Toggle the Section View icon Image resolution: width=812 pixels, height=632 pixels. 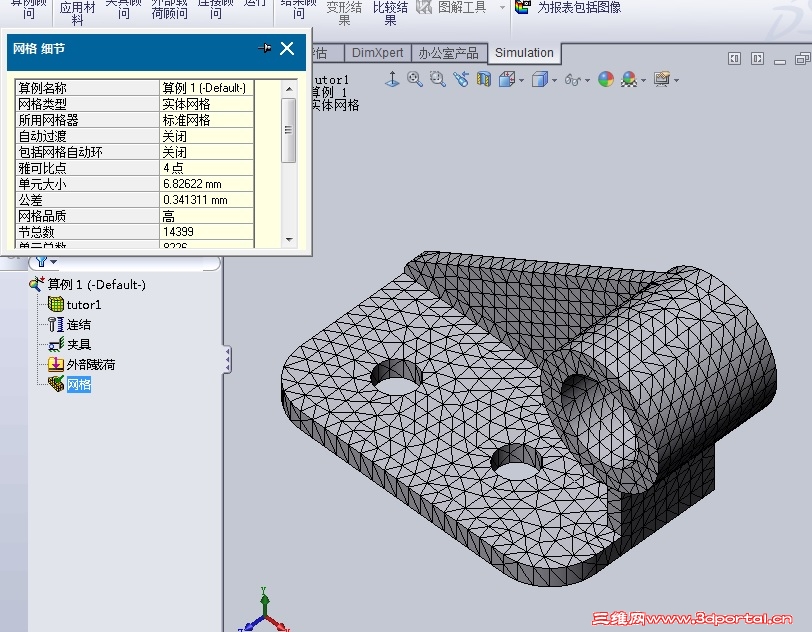coord(484,79)
